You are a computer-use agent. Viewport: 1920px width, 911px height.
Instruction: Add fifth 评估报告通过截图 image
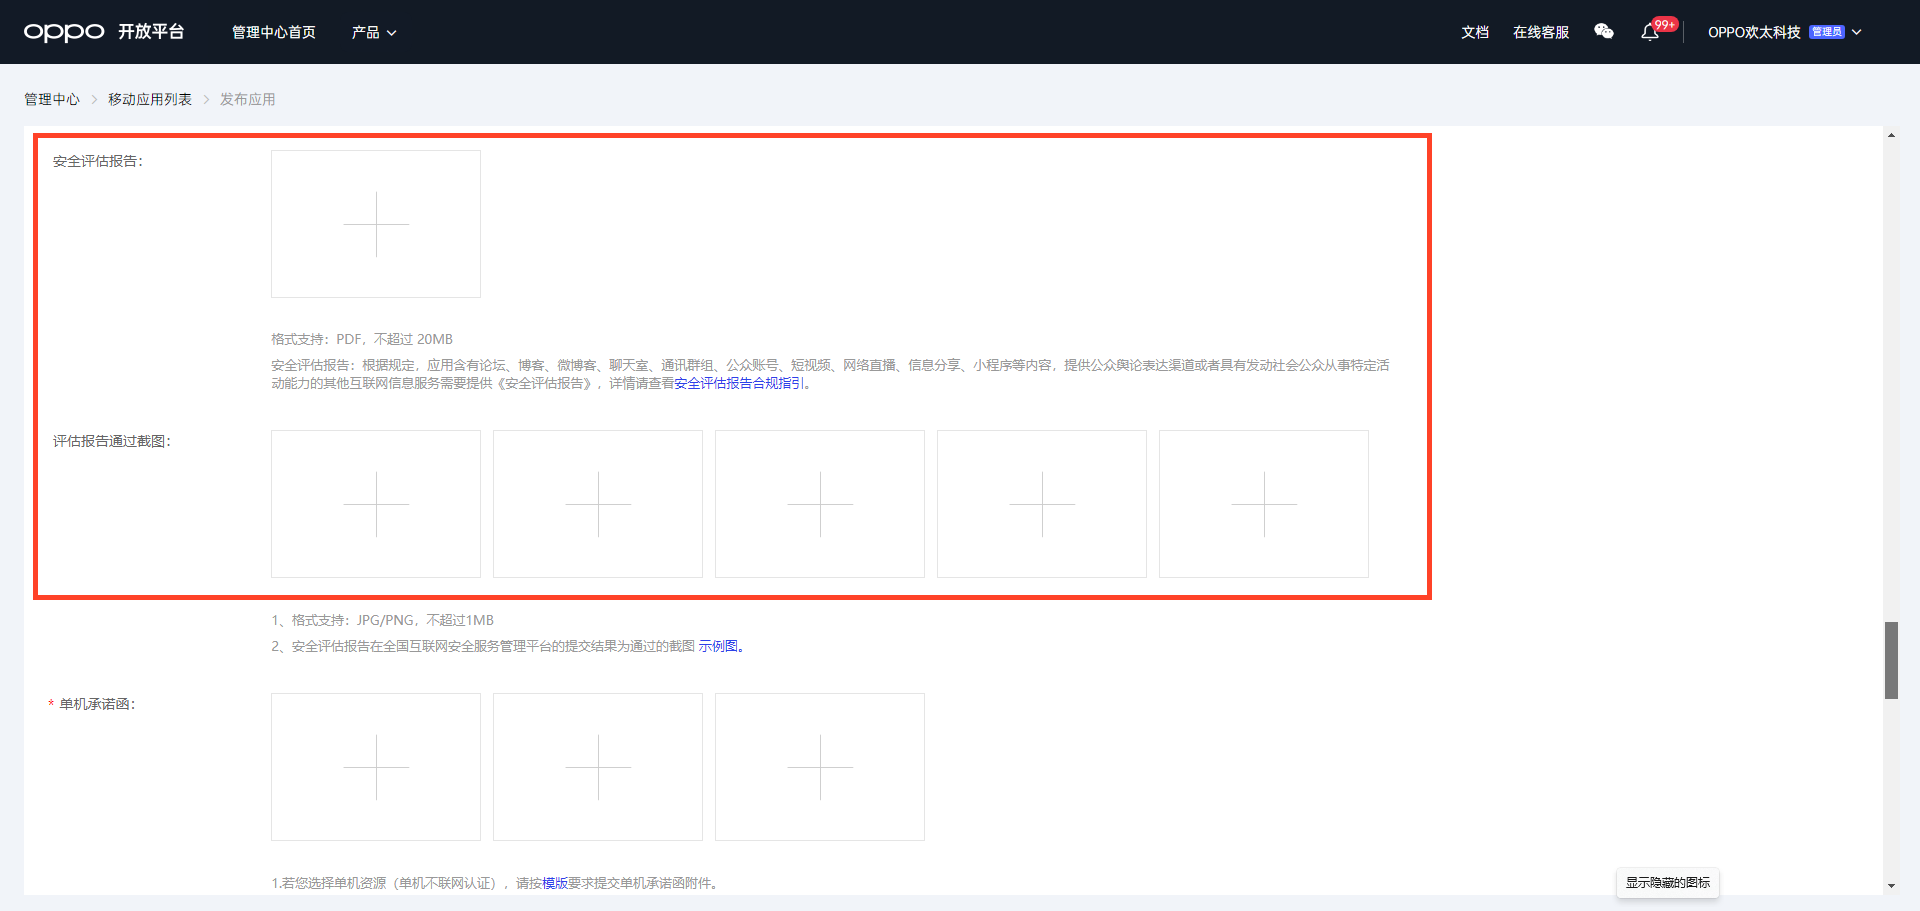[x=1264, y=504]
